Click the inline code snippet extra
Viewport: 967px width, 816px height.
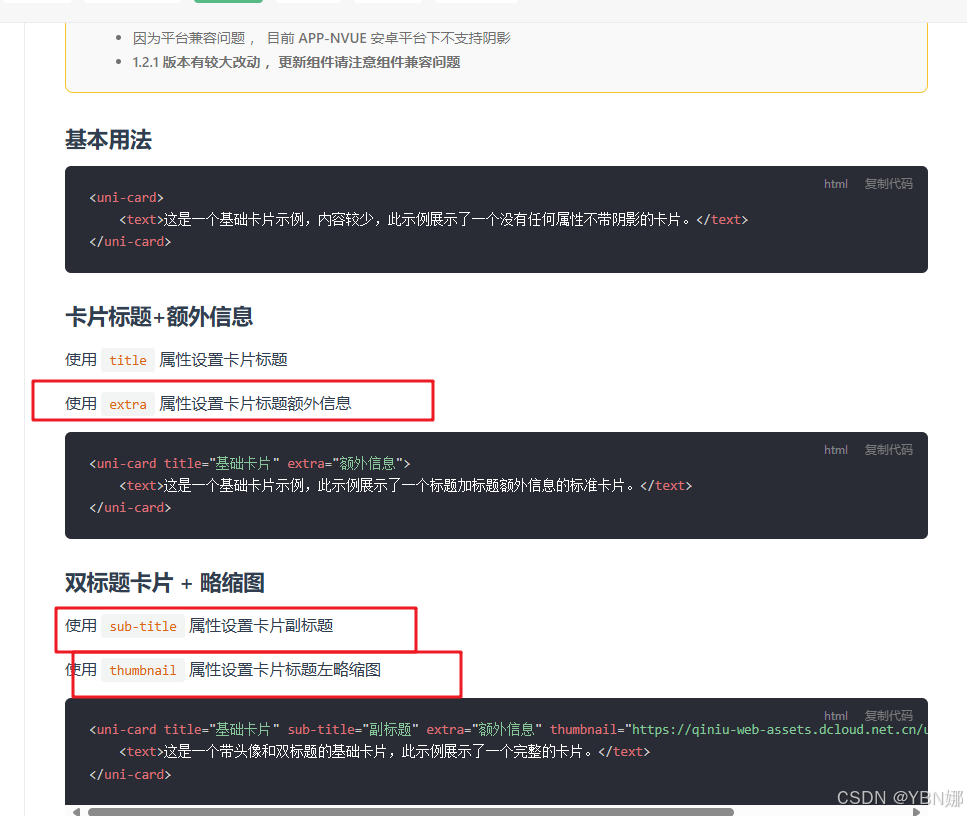click(127, 404)
